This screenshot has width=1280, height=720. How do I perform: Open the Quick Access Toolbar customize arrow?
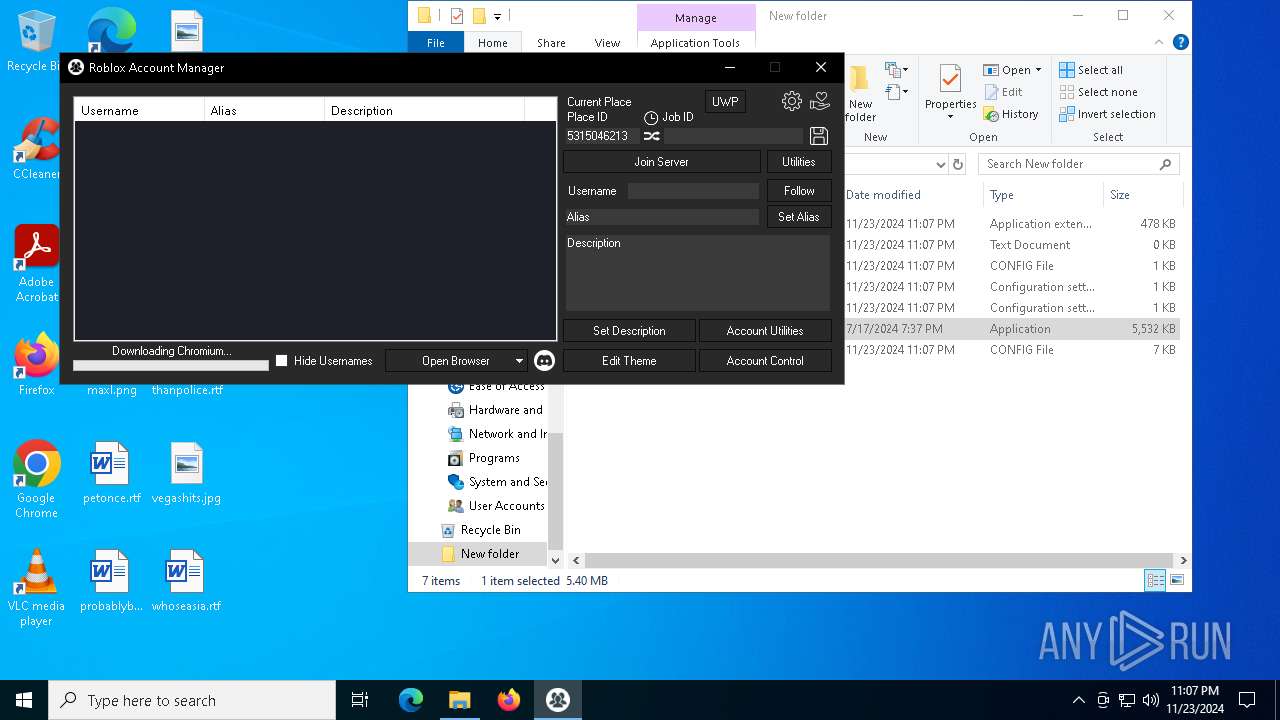point(497,16)
